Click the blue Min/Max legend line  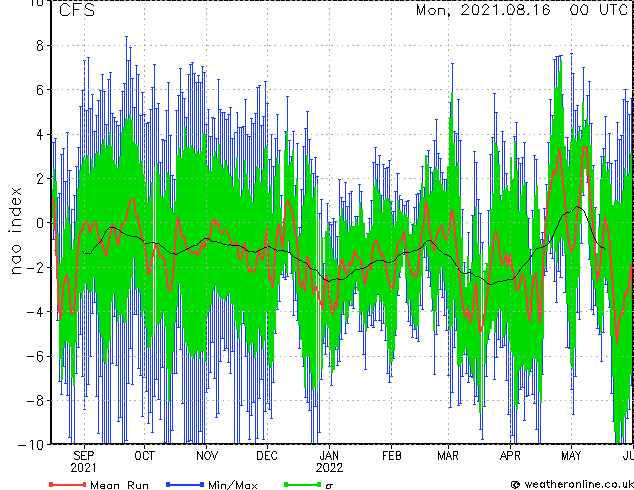point(185,484)
